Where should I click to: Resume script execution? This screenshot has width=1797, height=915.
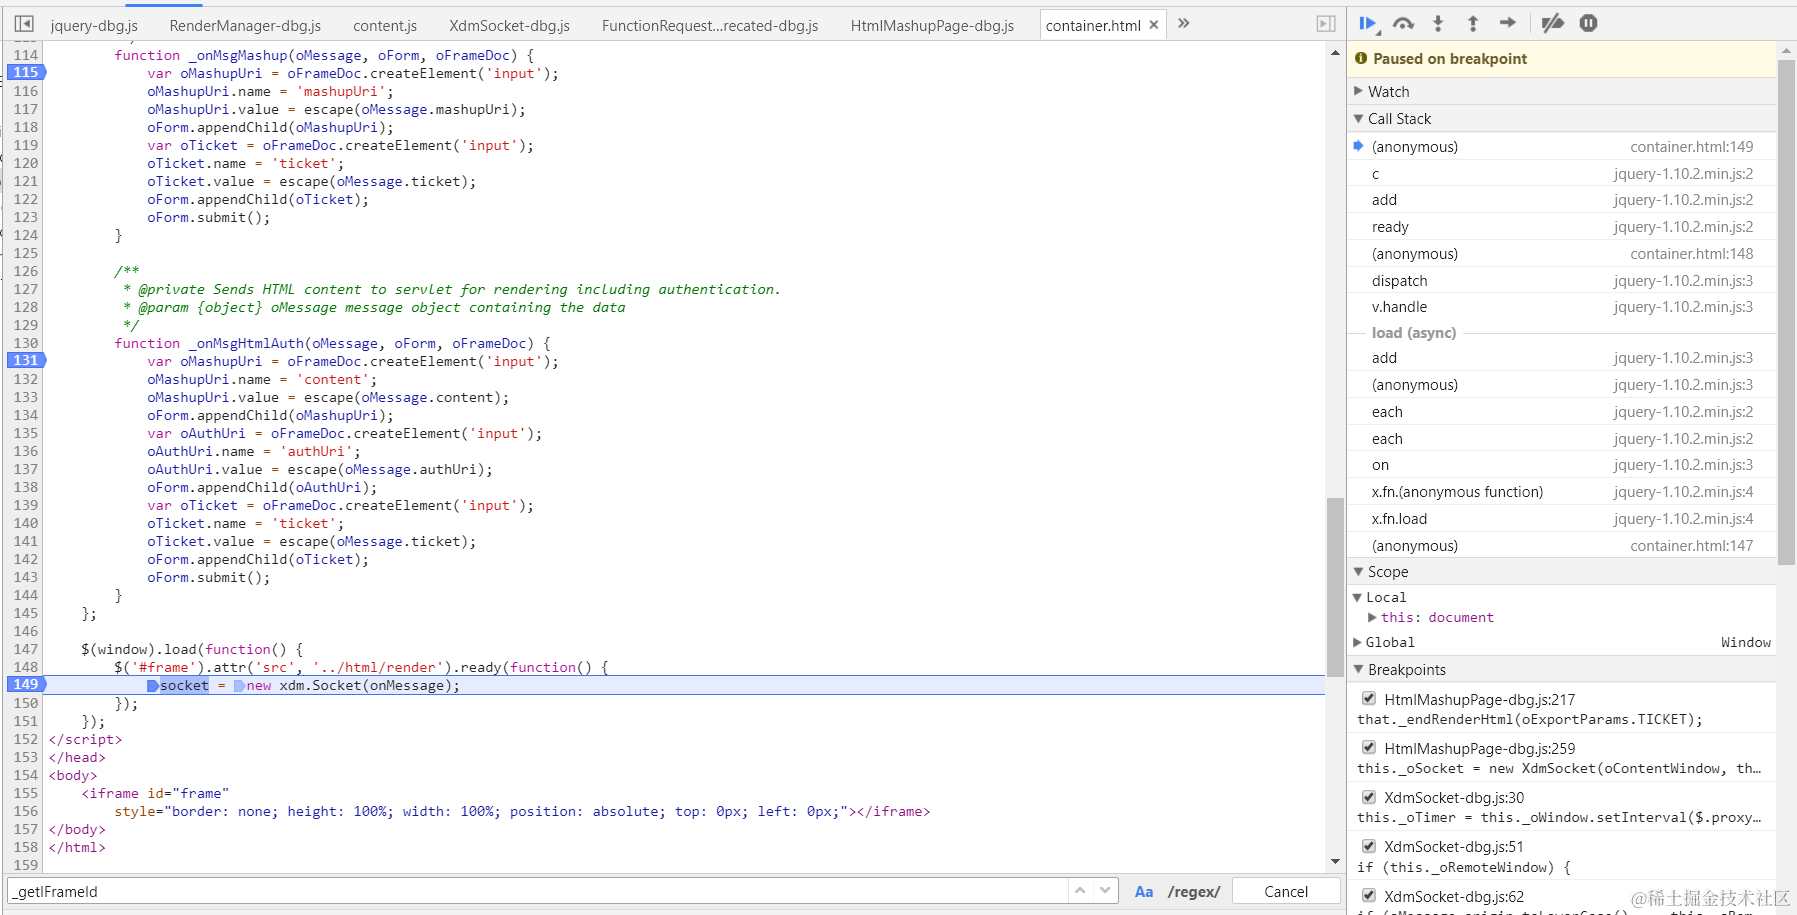click(1368, 23)
